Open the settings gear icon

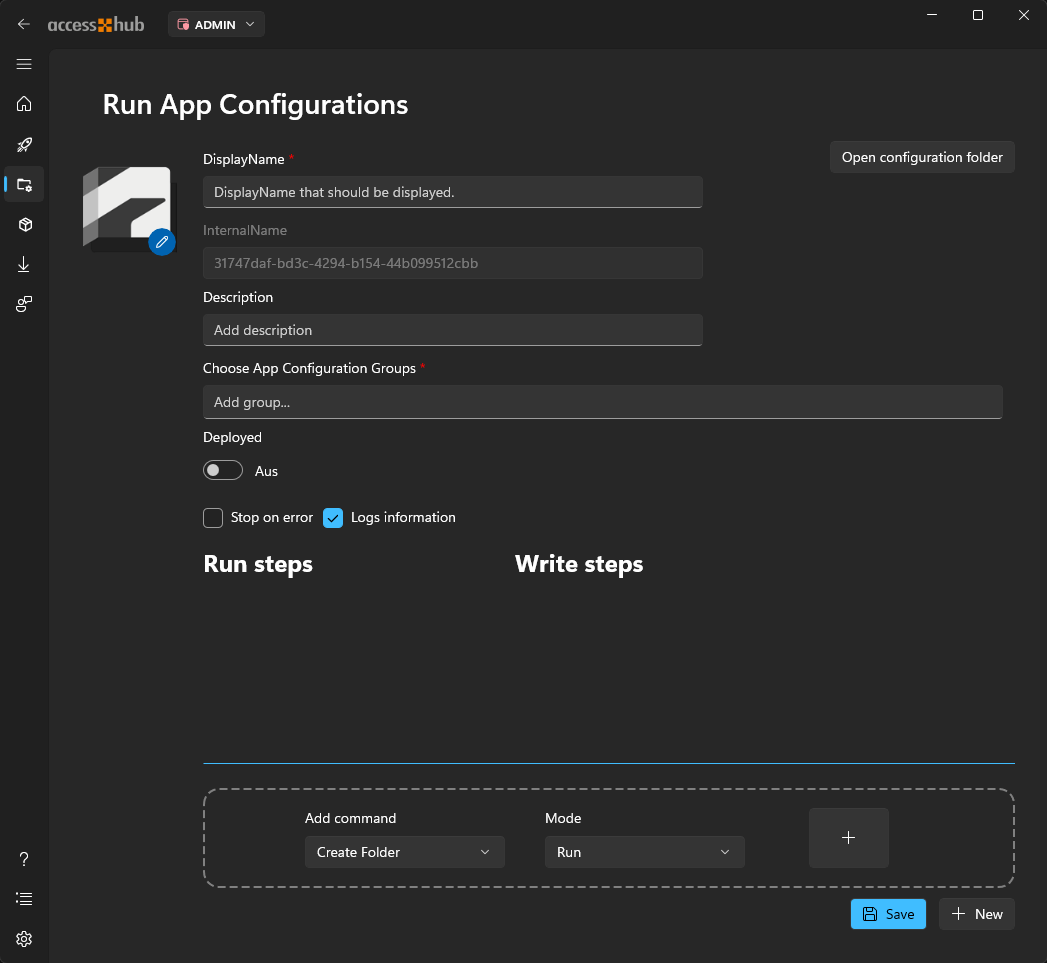(x=24, y=939)
